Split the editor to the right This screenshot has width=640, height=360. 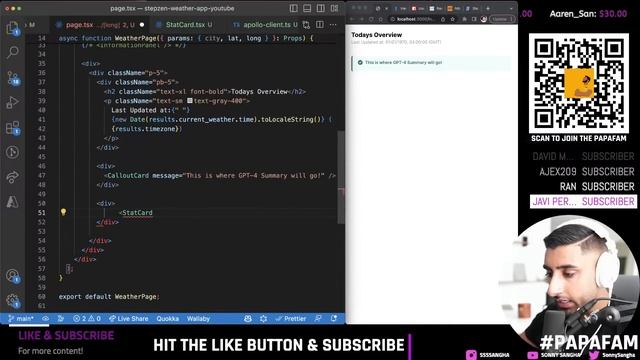pyautogui.click(x=320, y=25)
